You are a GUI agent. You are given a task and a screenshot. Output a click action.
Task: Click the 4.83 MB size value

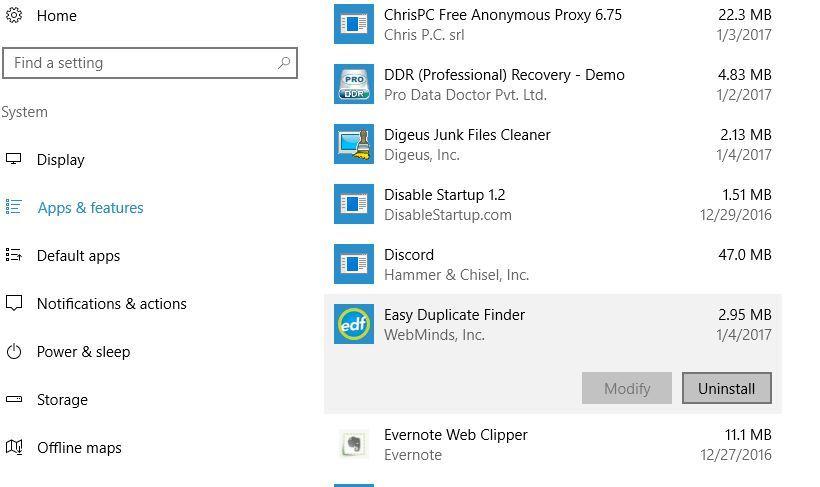[745, 75]
